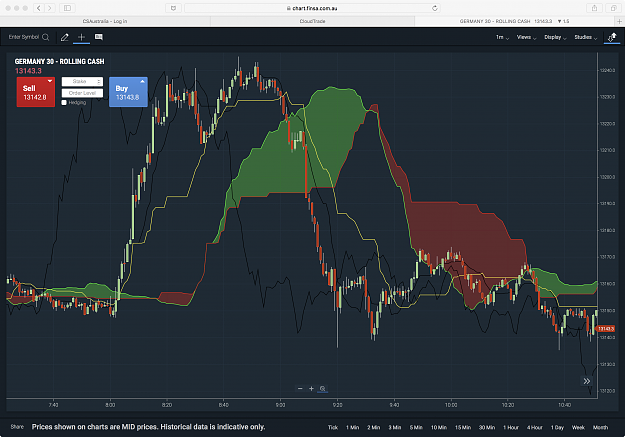Jump to latest with double-arrow icon
The image size is (625, 437).
[x=587, y=381]
